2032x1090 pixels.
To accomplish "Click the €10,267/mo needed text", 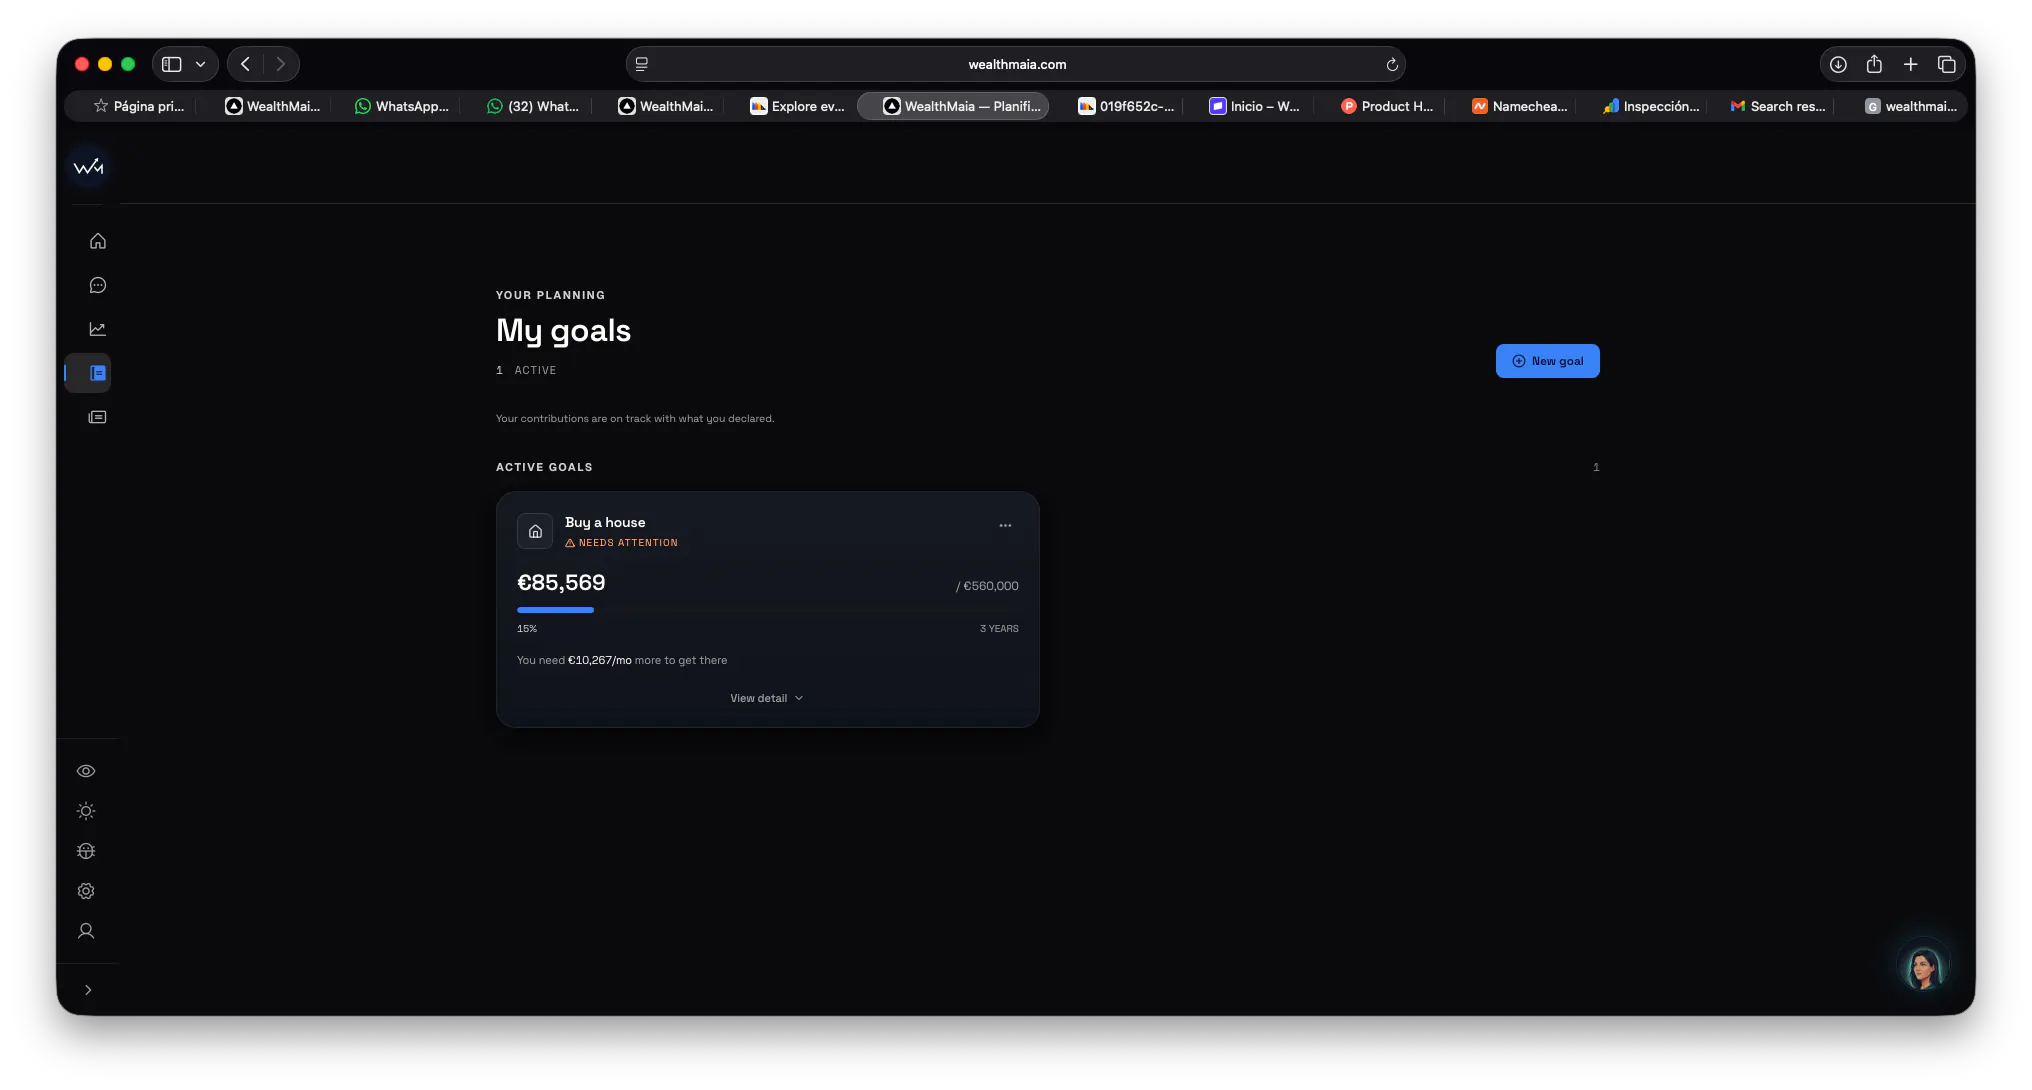I will tap(600, 660).
